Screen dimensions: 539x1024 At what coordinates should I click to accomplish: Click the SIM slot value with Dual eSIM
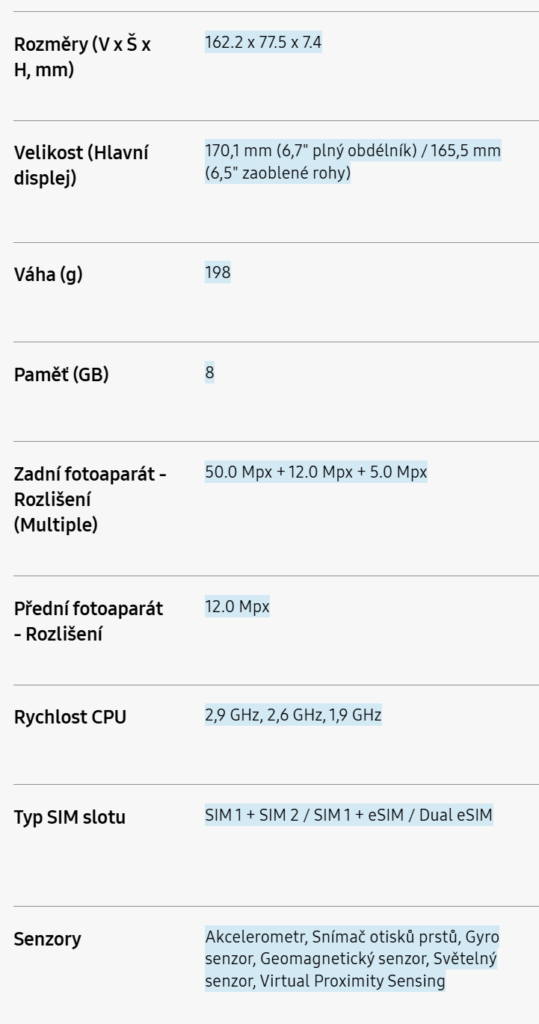click(x=349, y=815)
